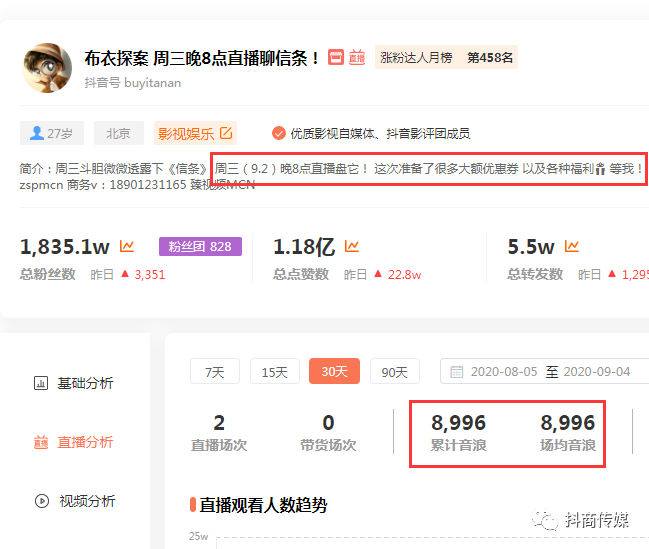This screenshot has width=649, height=549.
Task: Click the 22.8w likes increase figure
Action: coord(404,274)
